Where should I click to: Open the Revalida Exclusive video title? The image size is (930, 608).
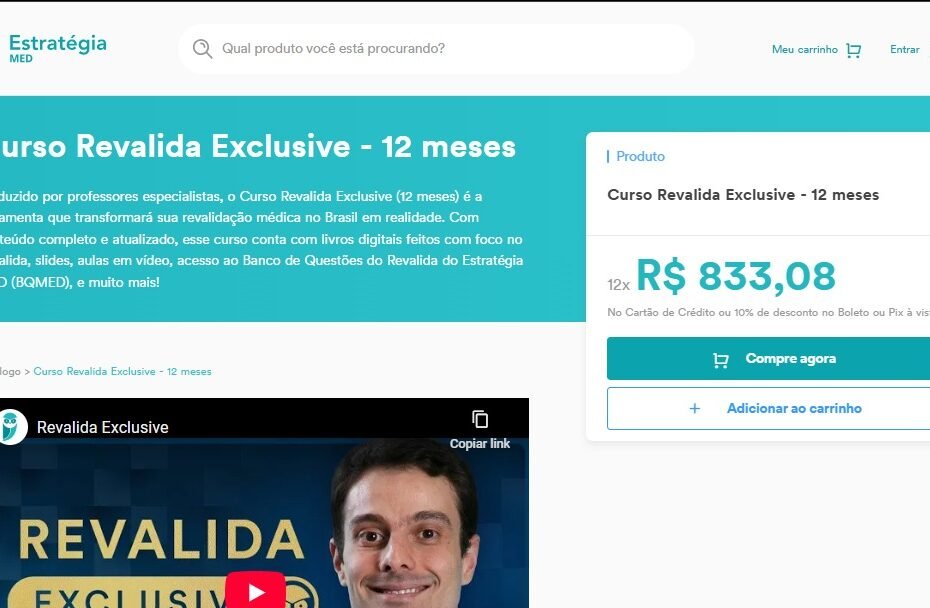tap(103, 427)
